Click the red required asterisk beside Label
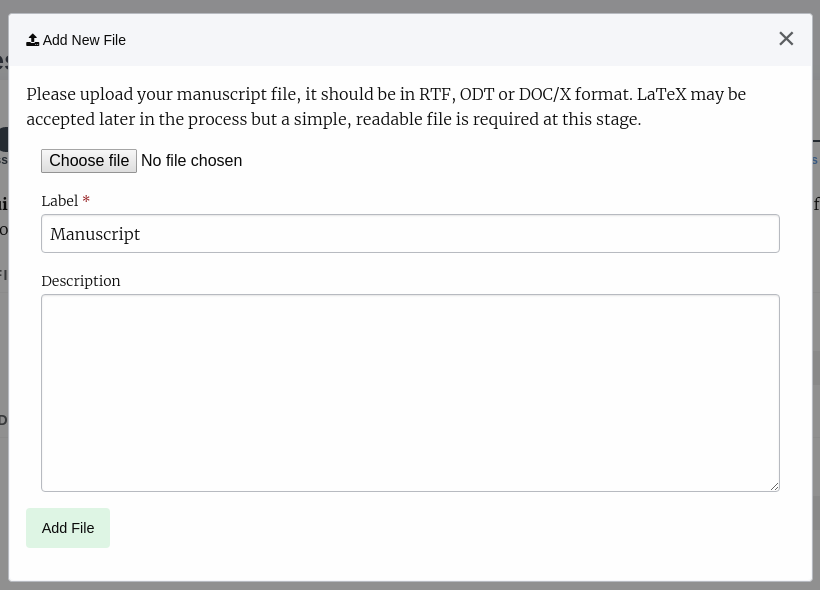 tap(86, 201)
